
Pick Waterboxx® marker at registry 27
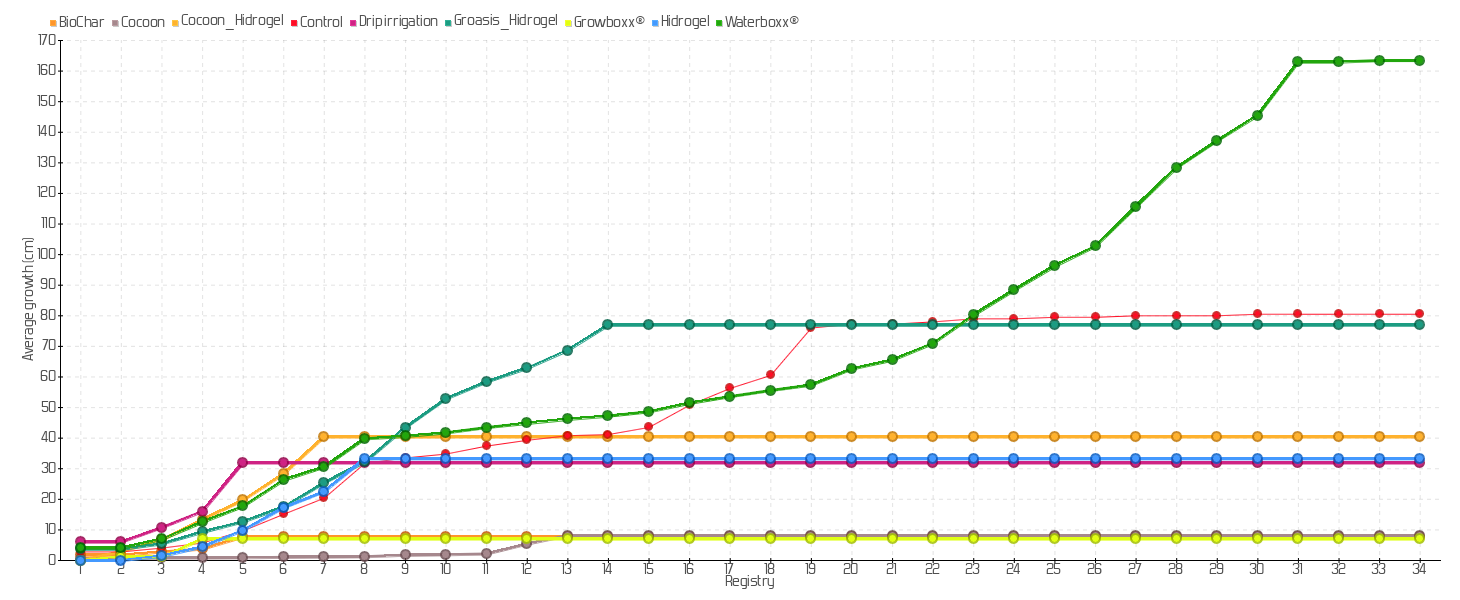[1135, 207]
